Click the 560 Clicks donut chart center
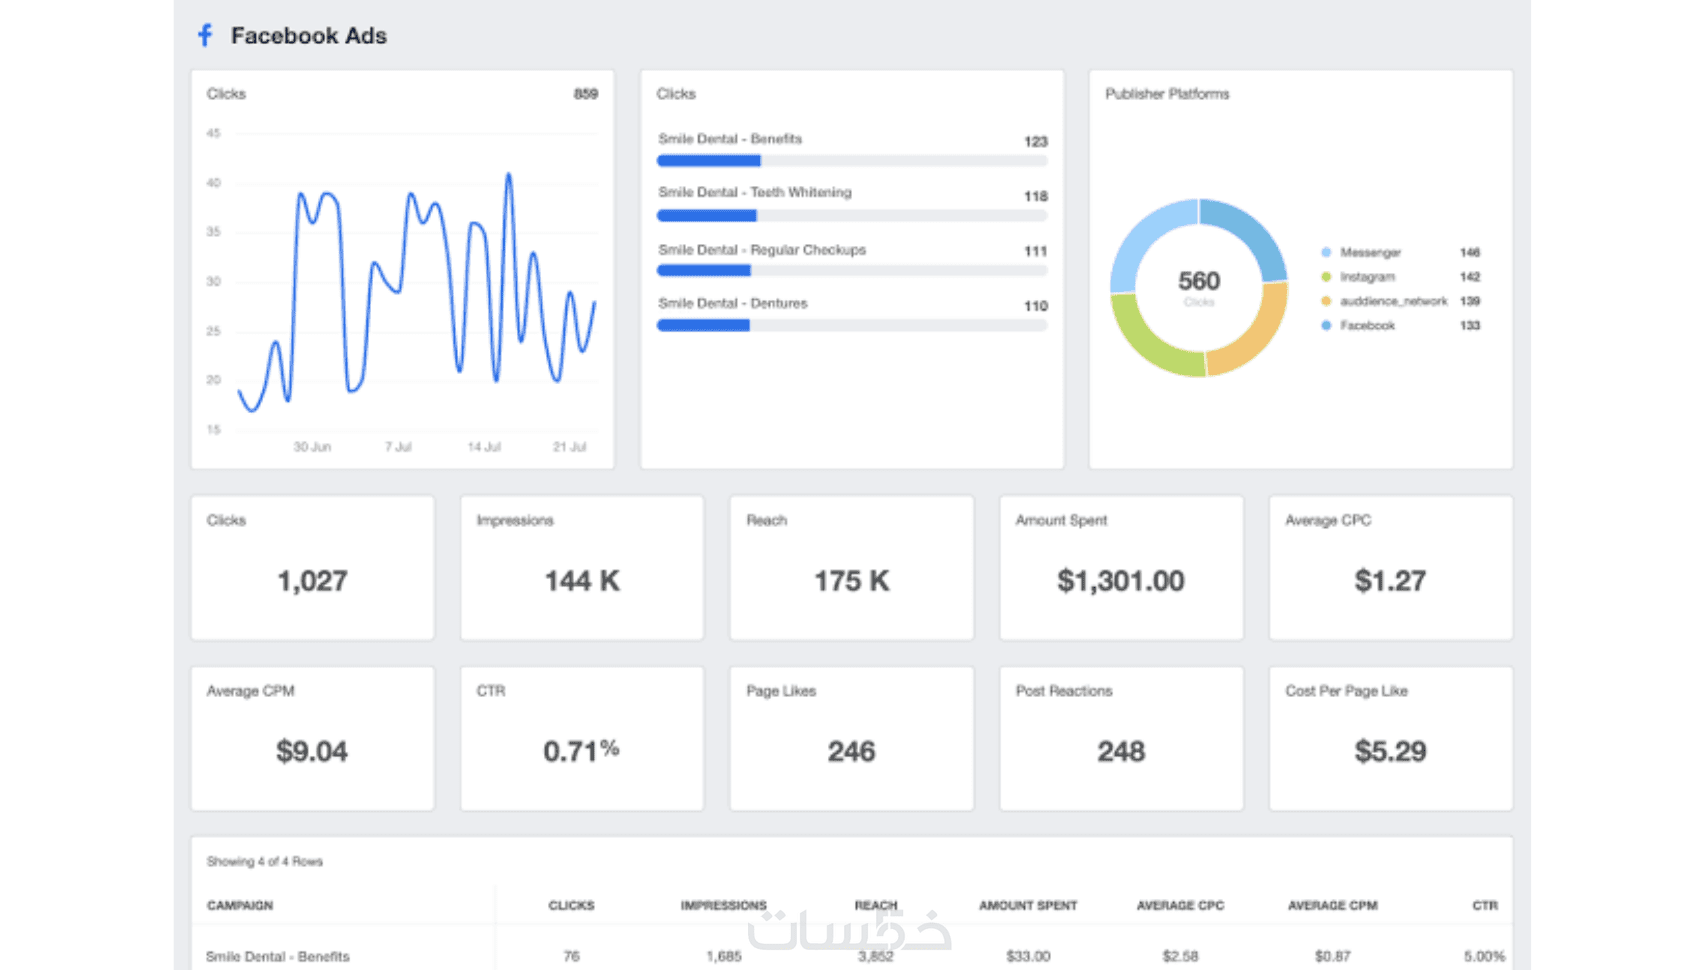Image resolution: width=1700 pixels, height=970 pixels. (x=1199, y=286)
